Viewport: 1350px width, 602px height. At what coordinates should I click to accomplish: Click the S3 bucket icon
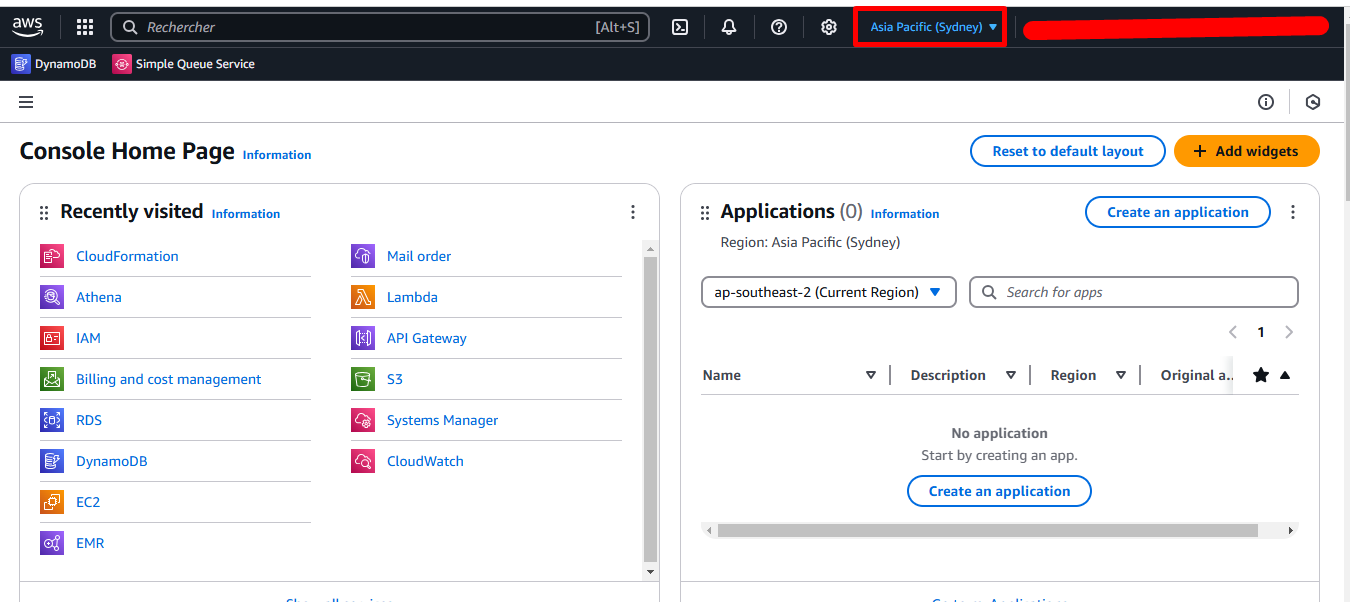(x=363, y=379)
